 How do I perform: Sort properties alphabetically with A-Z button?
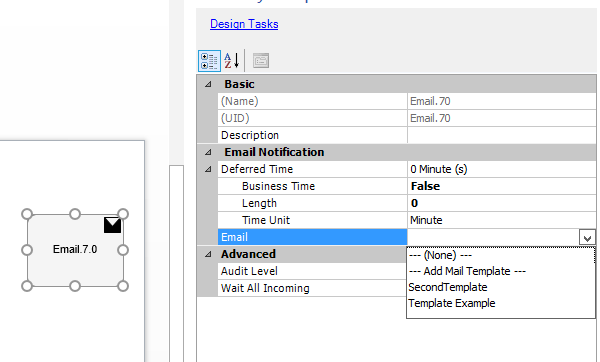point(232,61)
